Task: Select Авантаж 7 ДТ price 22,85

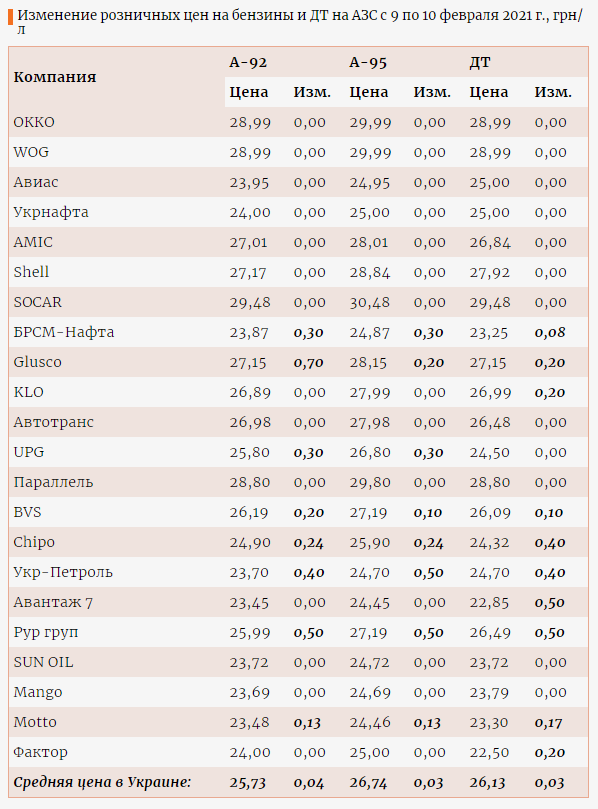Action: pos(489,603)
